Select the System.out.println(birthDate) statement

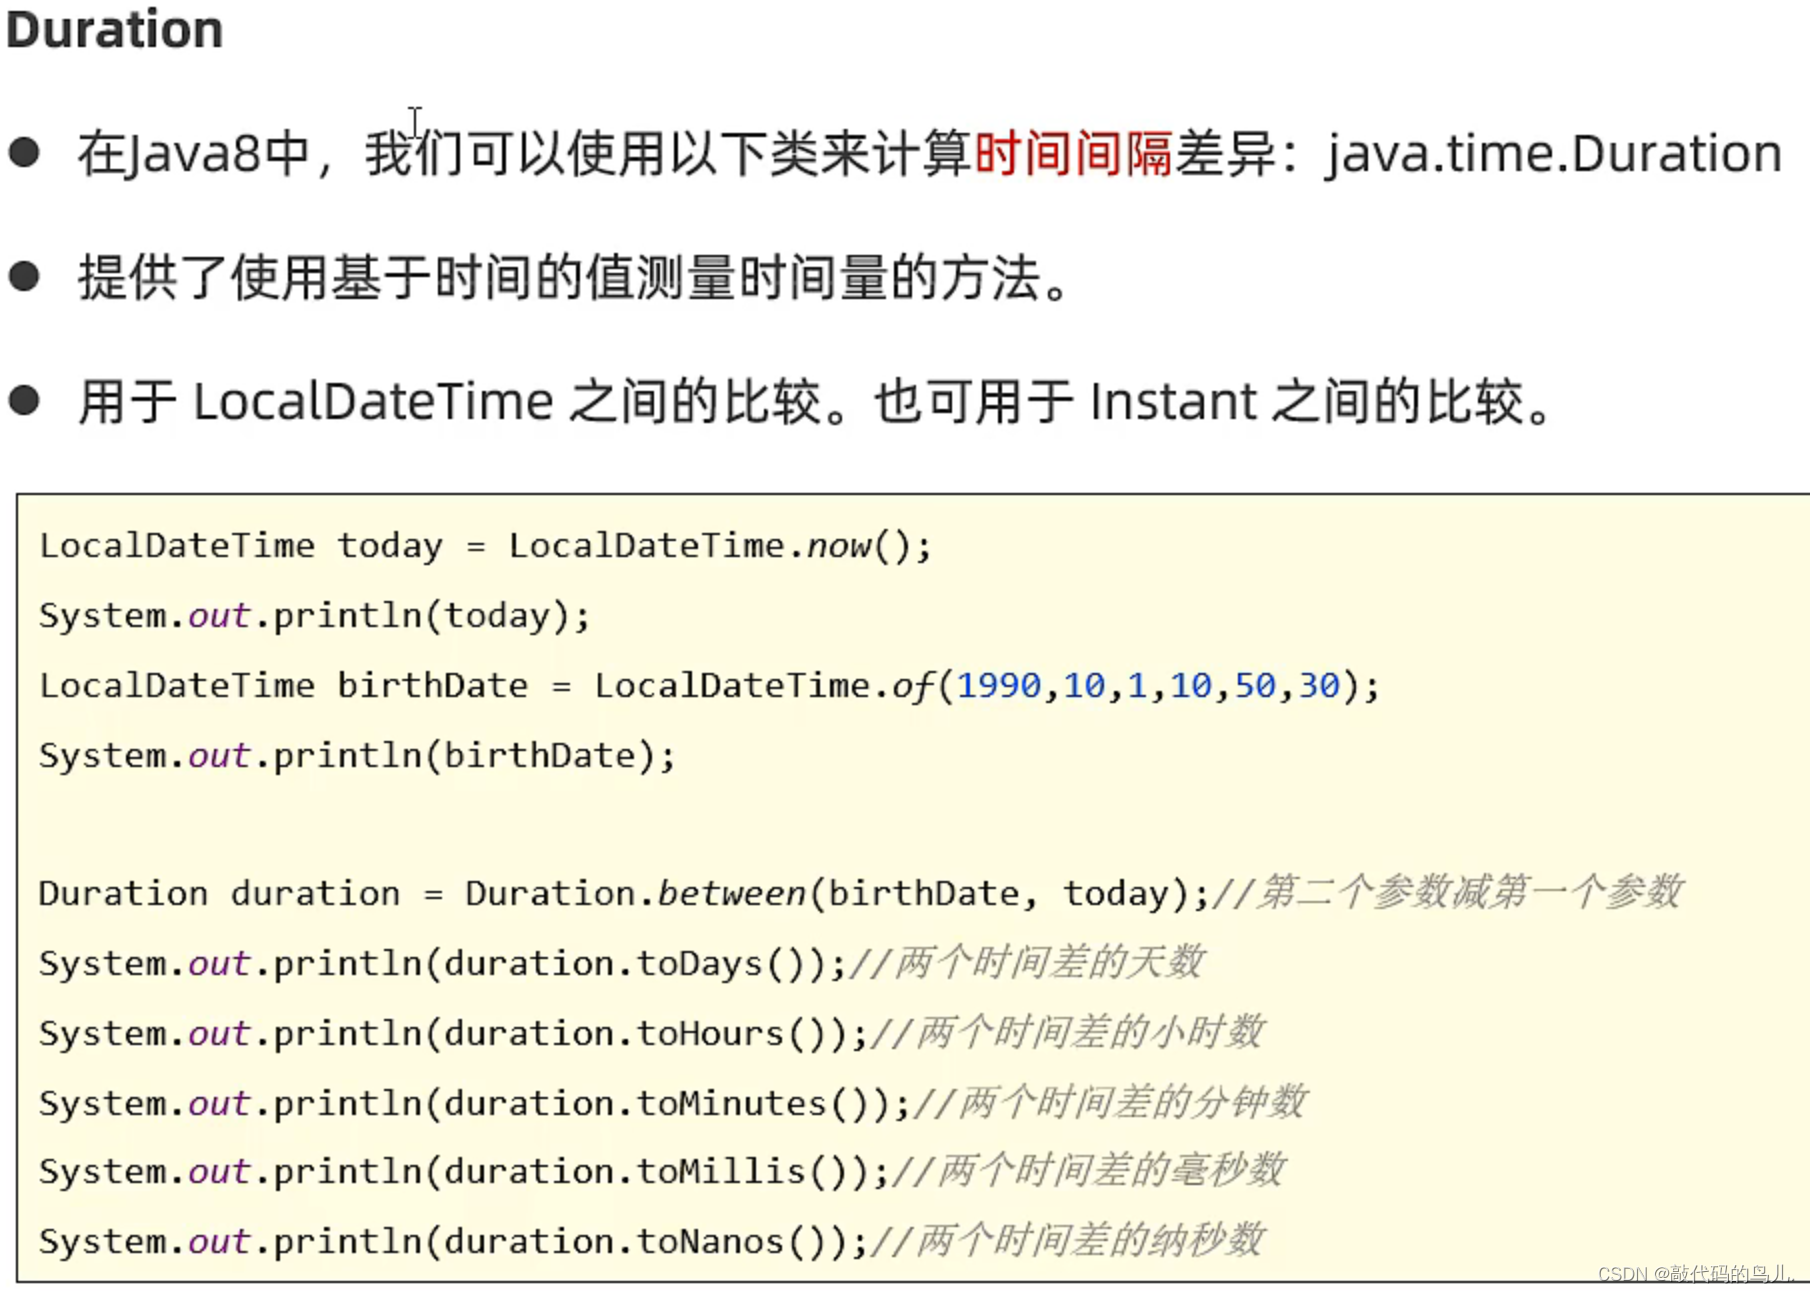pyautogui.click(x=356, y=755)
